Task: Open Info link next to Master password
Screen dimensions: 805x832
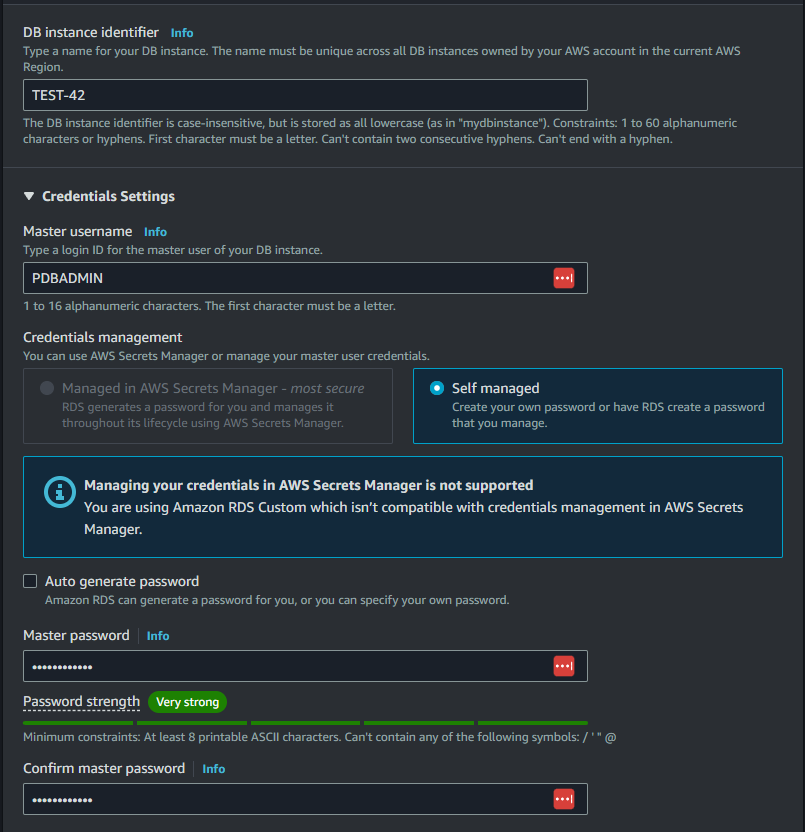Action: (x=158, y=636)
